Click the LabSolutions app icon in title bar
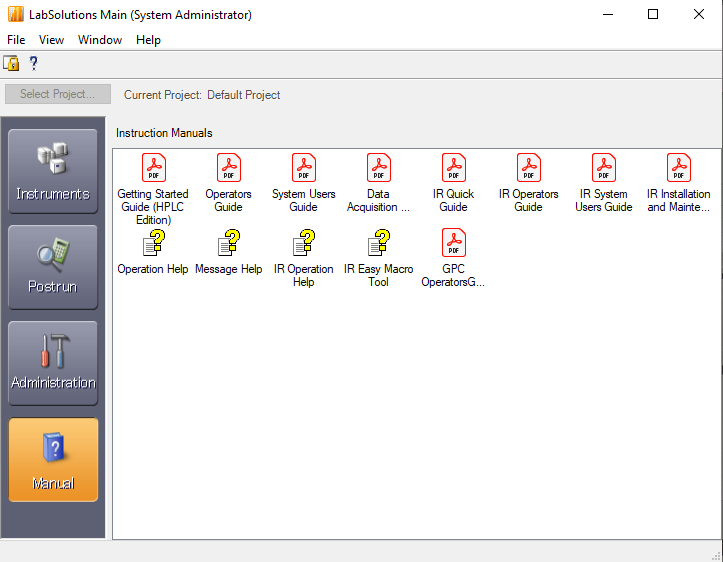Screen dimensions: 723x562 [15, 14]
